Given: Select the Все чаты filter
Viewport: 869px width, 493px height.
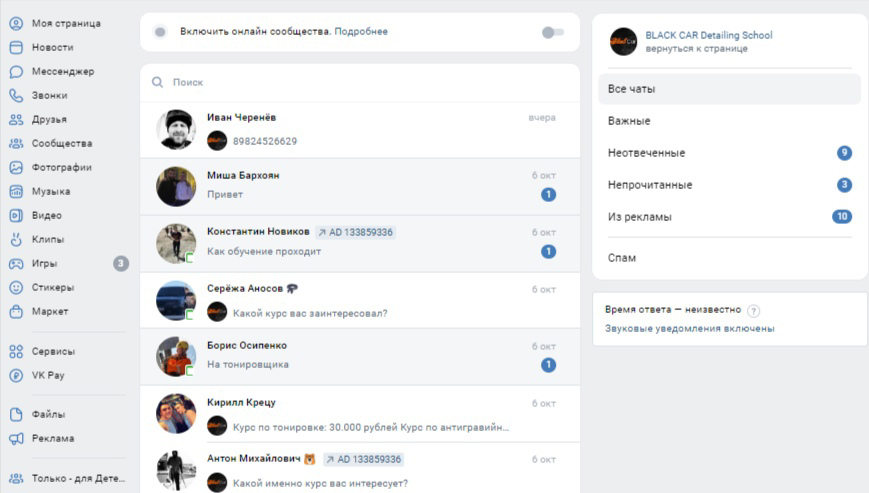Looking at the screenshot, I should click(x=729, y=89).
